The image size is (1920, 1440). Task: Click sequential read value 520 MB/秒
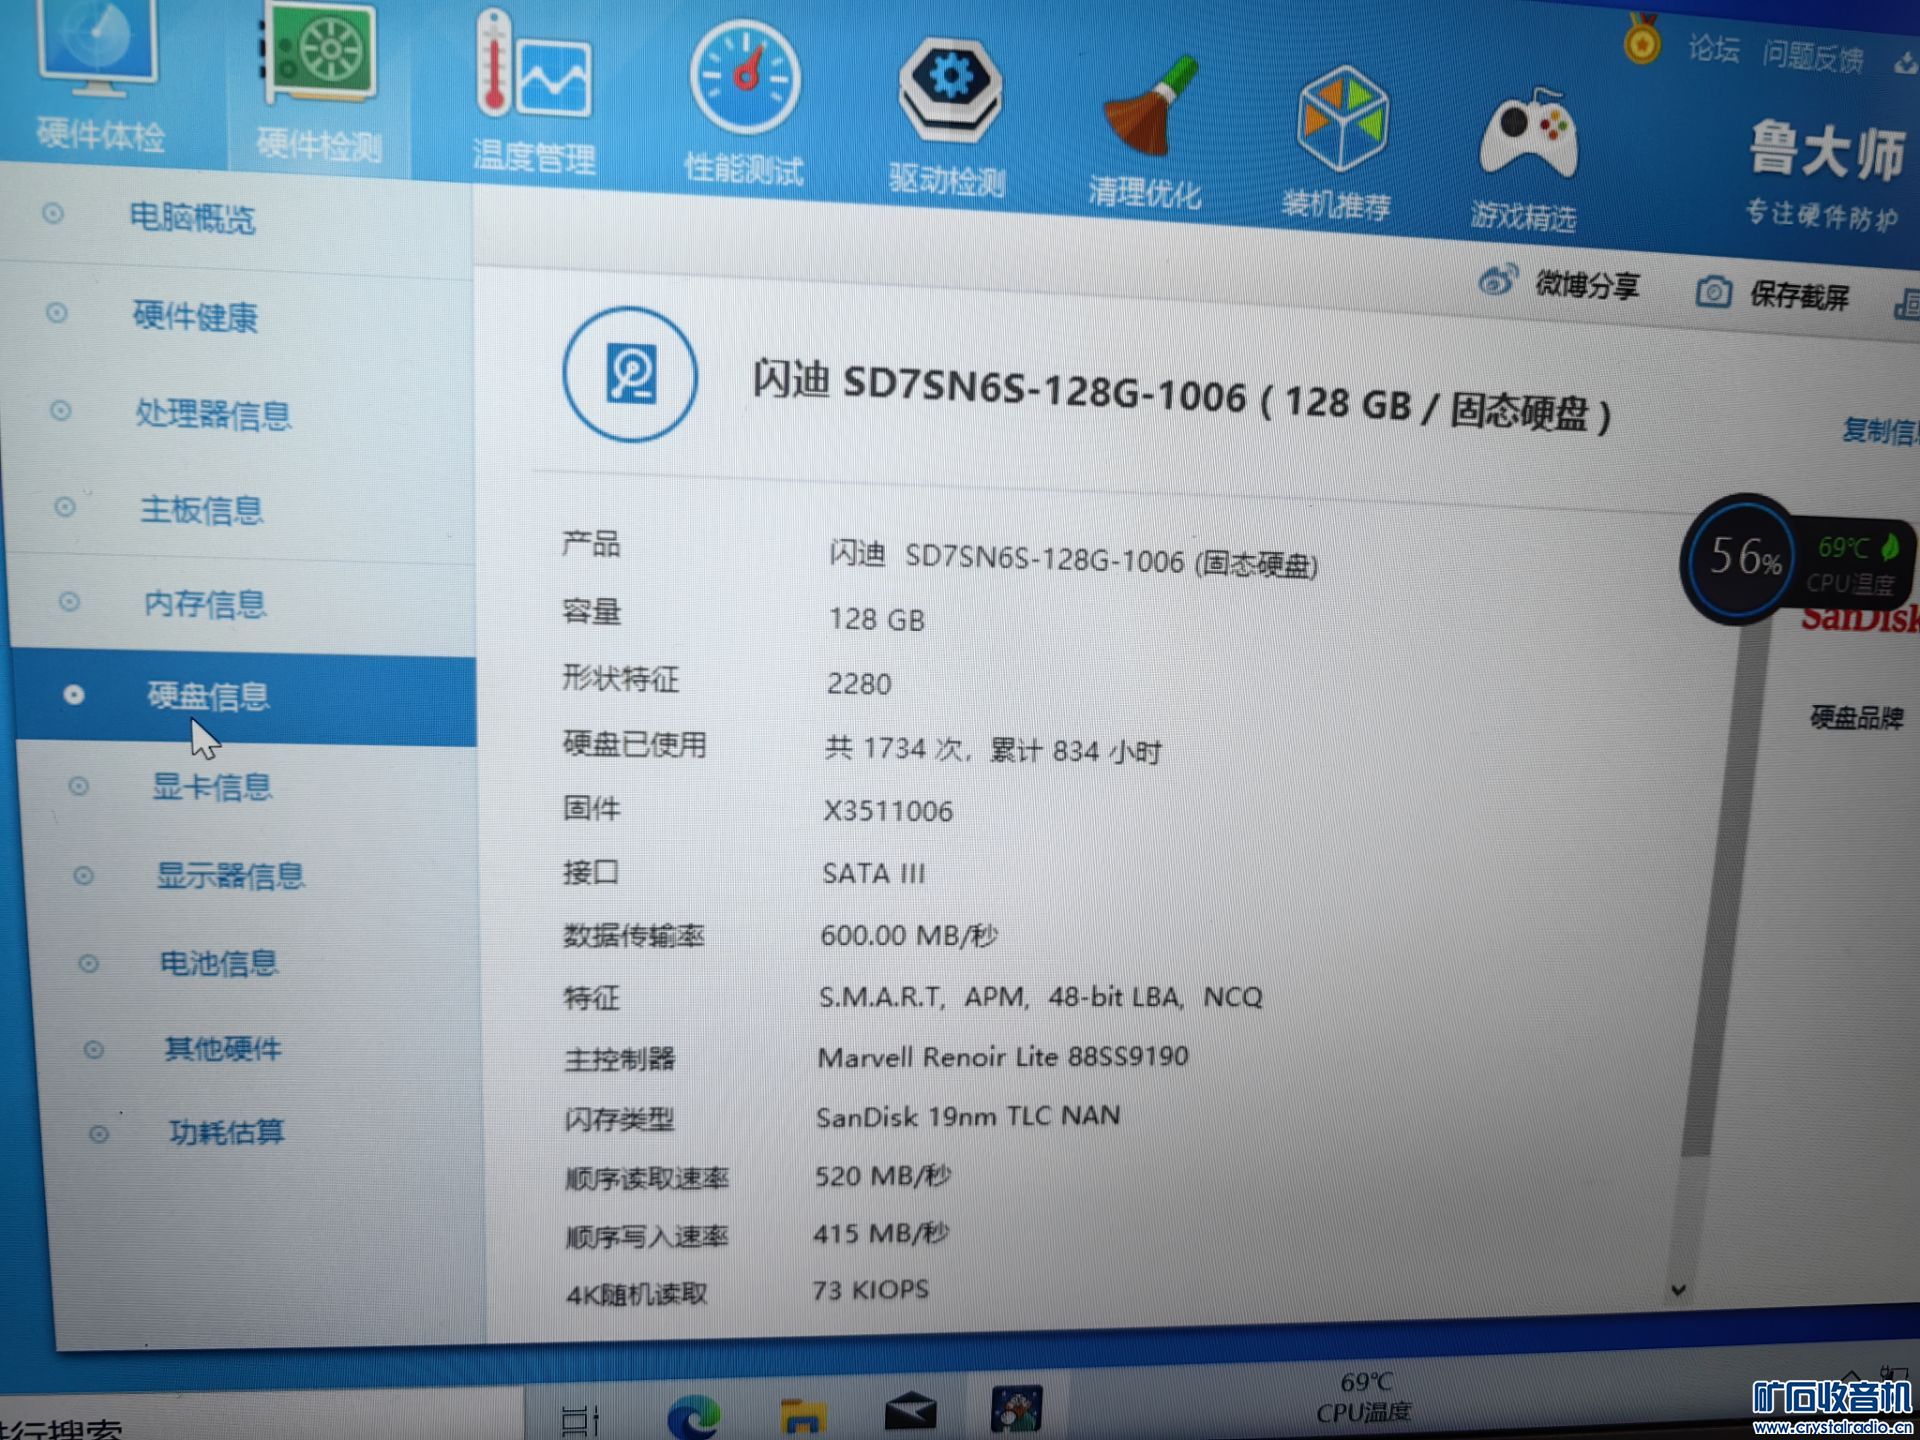pos(882,1175)
